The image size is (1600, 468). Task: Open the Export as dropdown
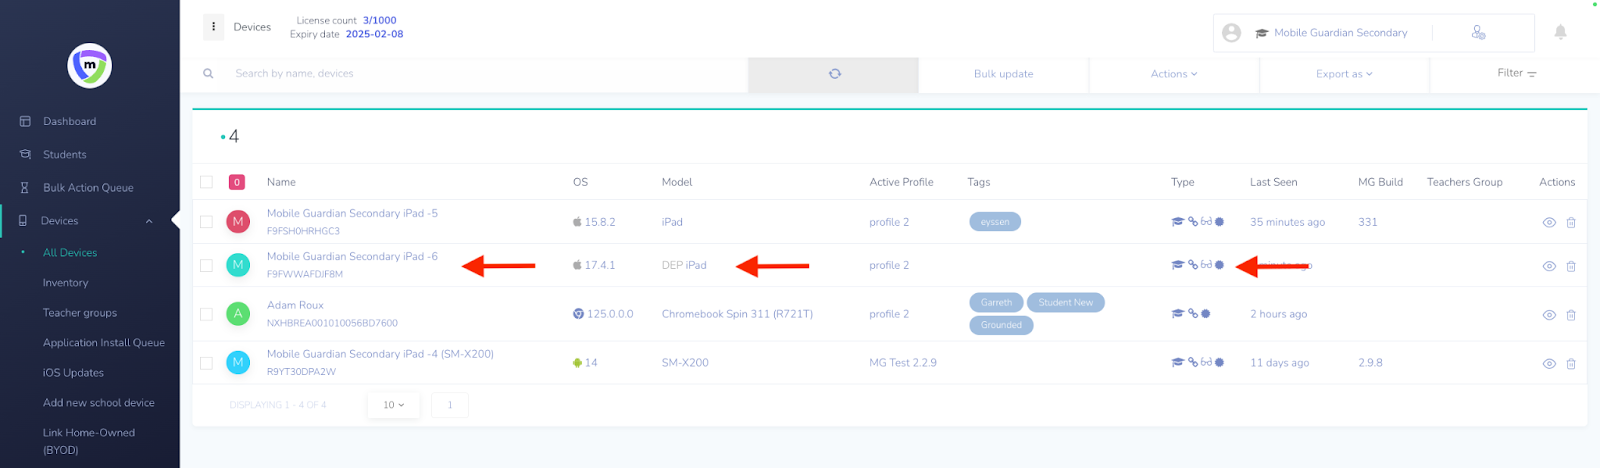[1344, 74]
